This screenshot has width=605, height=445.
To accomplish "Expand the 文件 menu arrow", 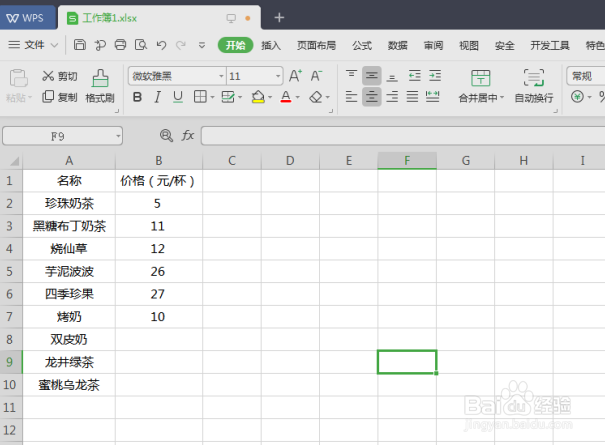I will 54,45.
